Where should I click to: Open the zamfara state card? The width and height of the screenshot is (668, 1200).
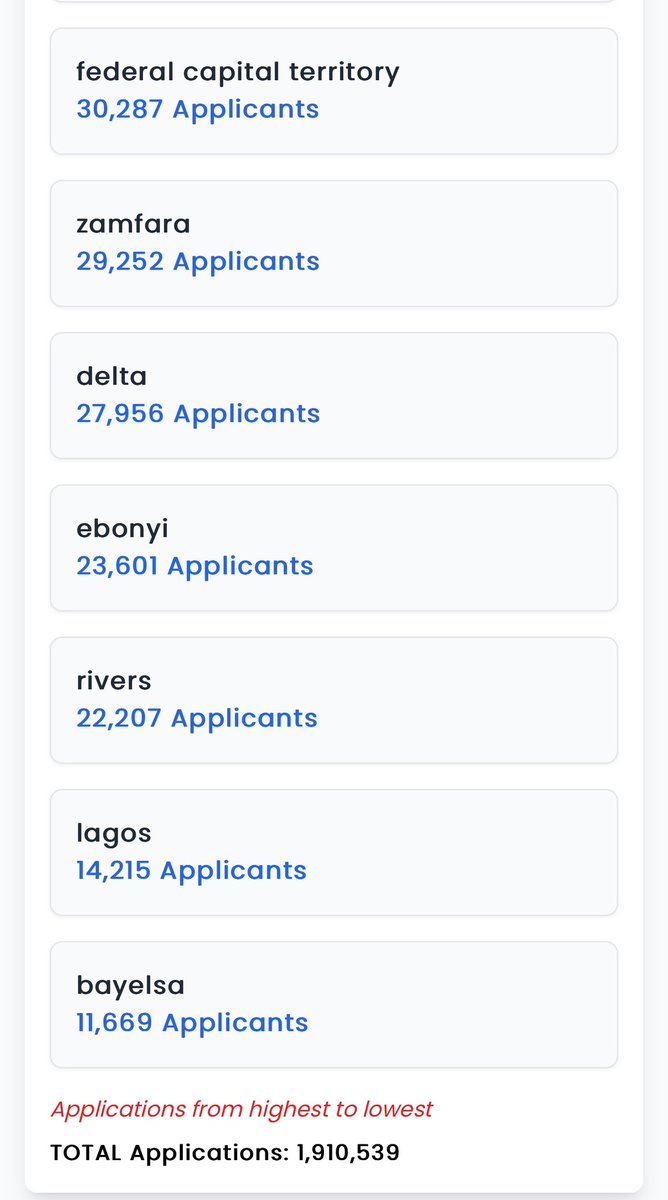pyautogui.click(x=334, y=243)
